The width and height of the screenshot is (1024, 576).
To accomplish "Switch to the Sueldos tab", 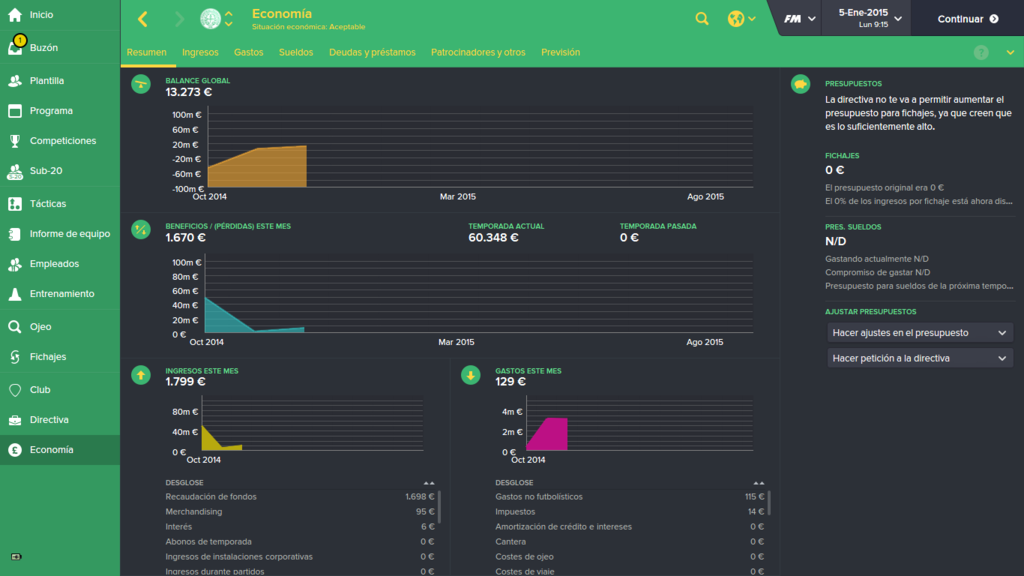I will tap(296, 52).
